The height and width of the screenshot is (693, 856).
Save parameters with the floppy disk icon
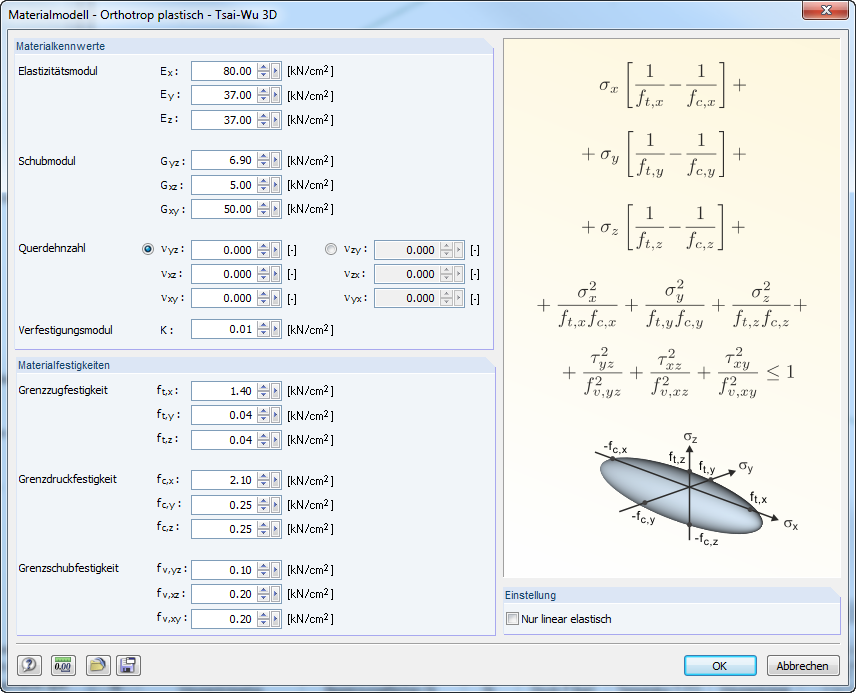(x=128, y=665)
